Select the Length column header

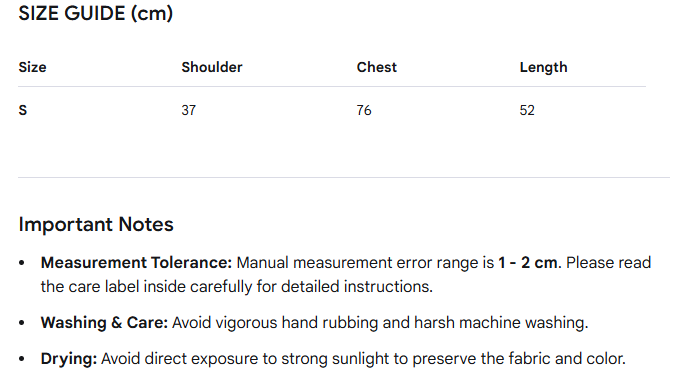[x=543, y=68]
